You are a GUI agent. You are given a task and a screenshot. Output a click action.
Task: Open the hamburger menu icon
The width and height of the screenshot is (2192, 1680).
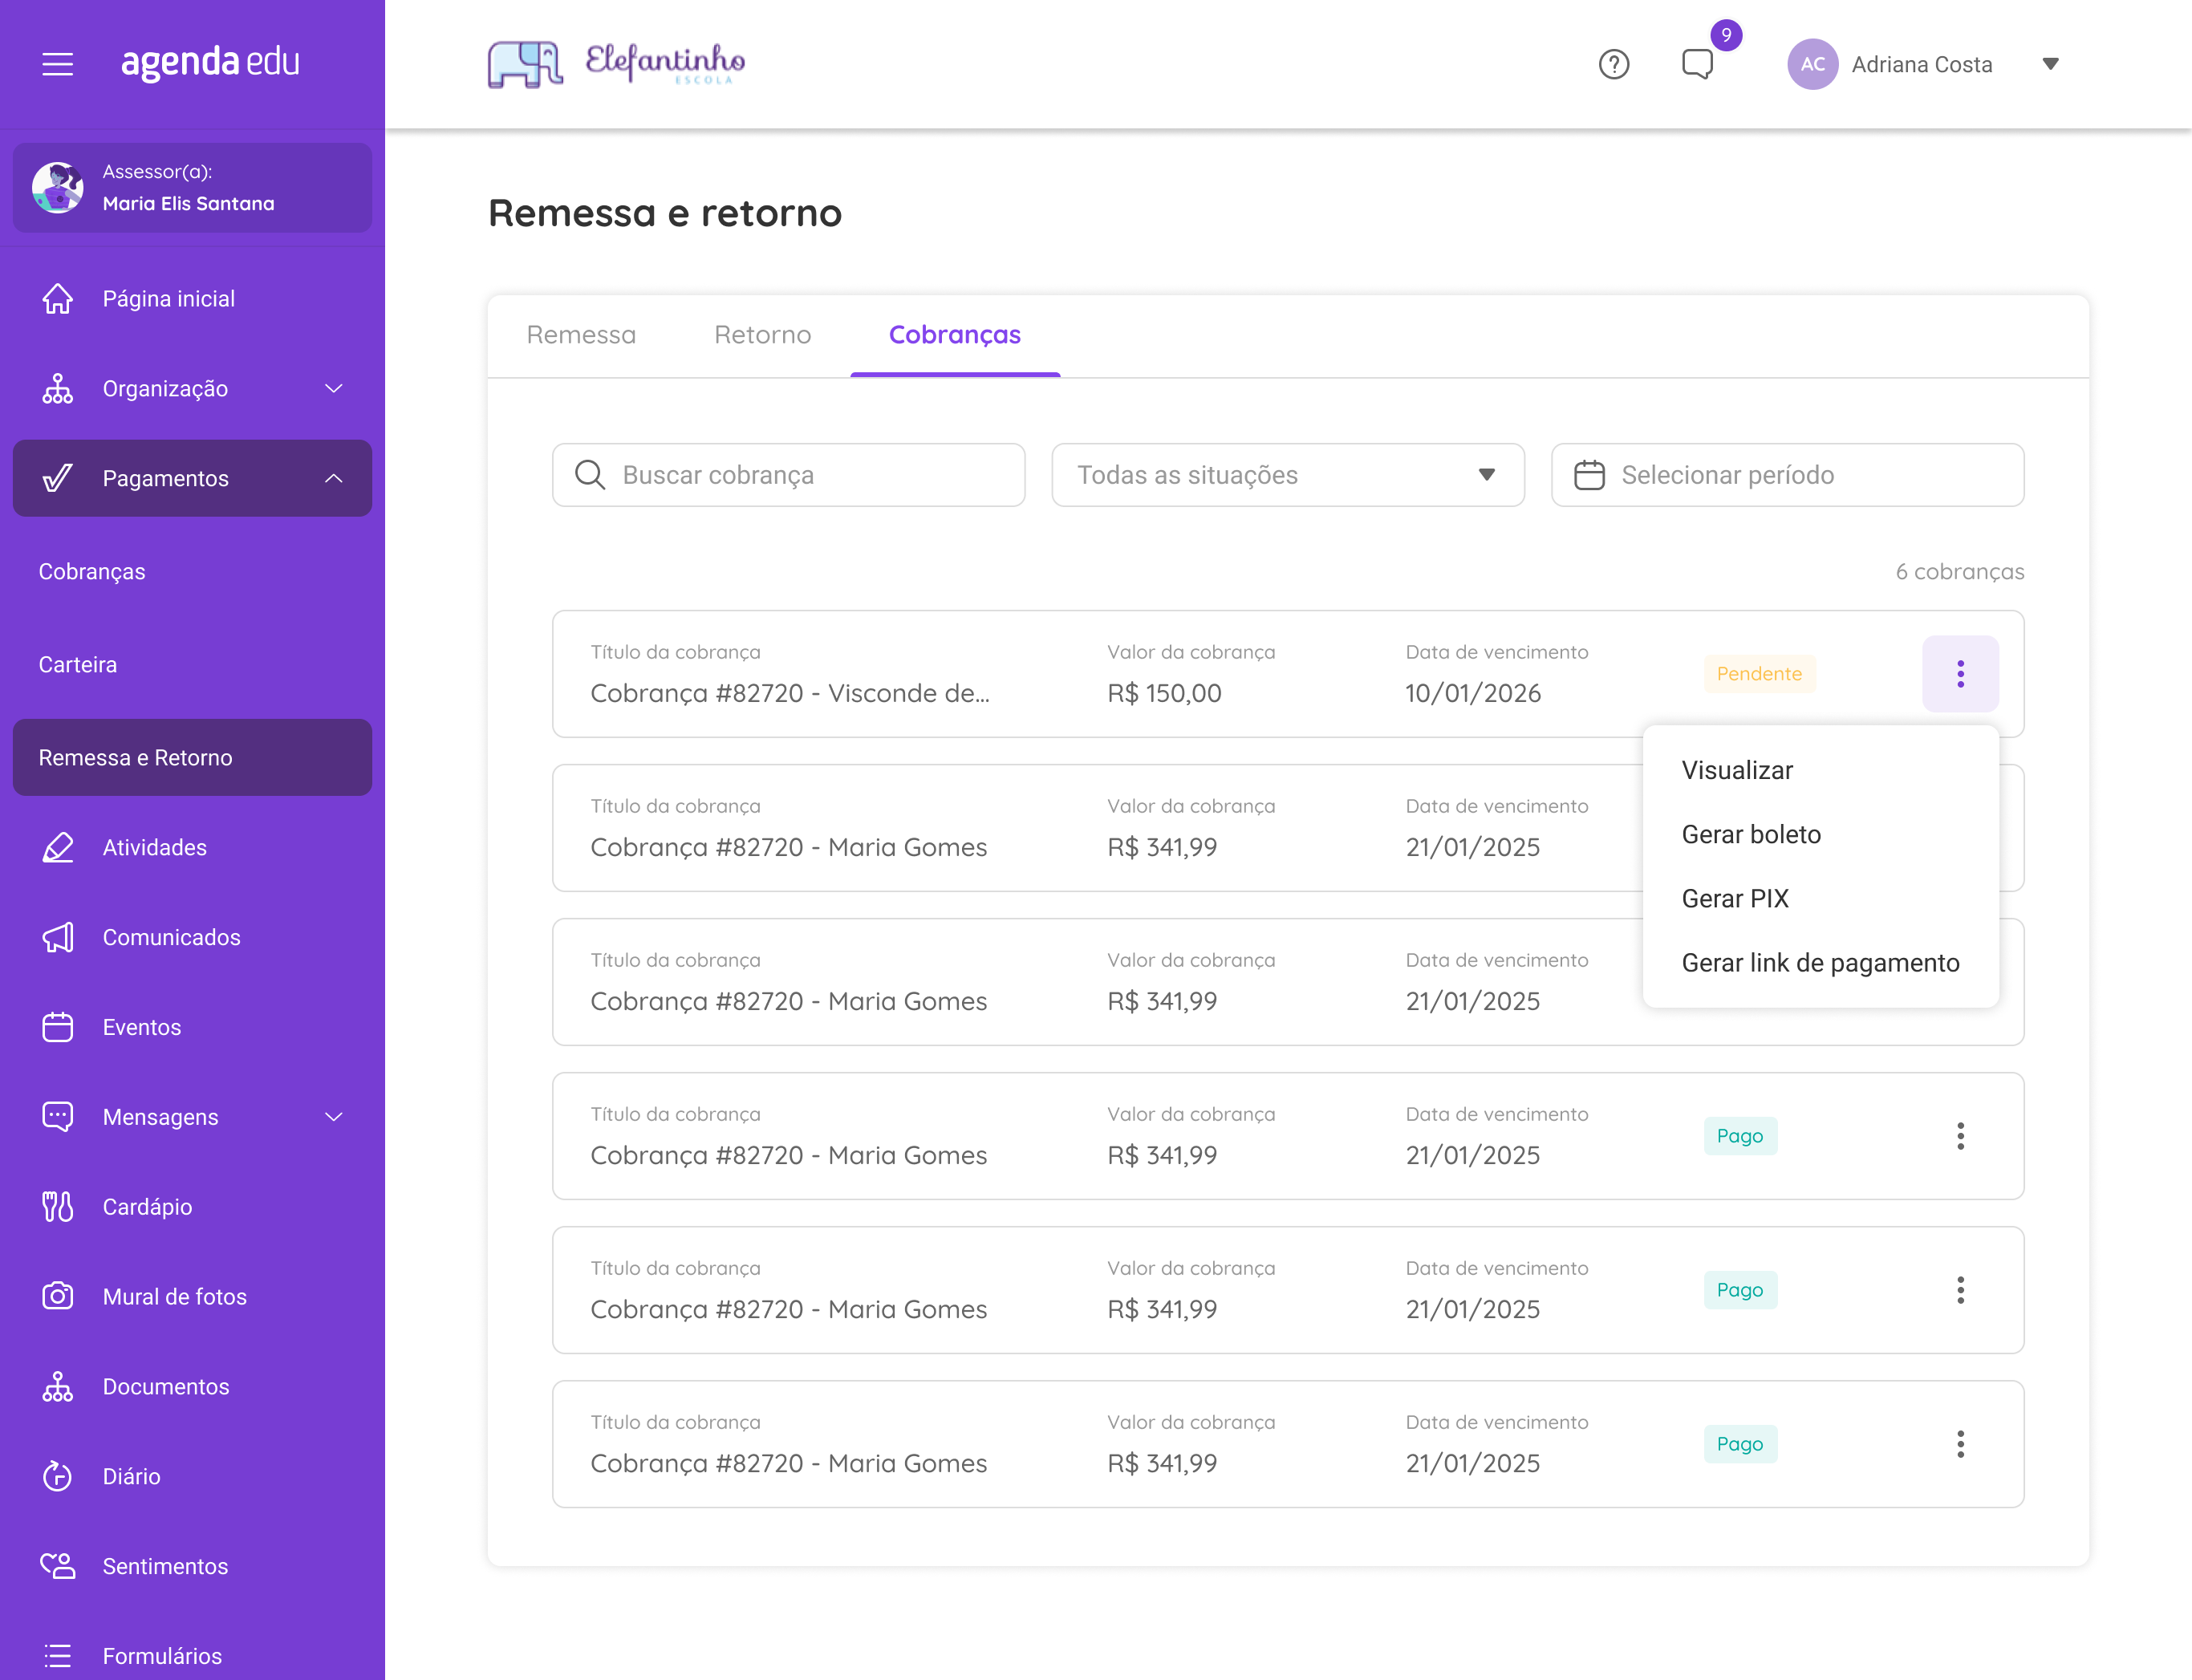(57, 64)
